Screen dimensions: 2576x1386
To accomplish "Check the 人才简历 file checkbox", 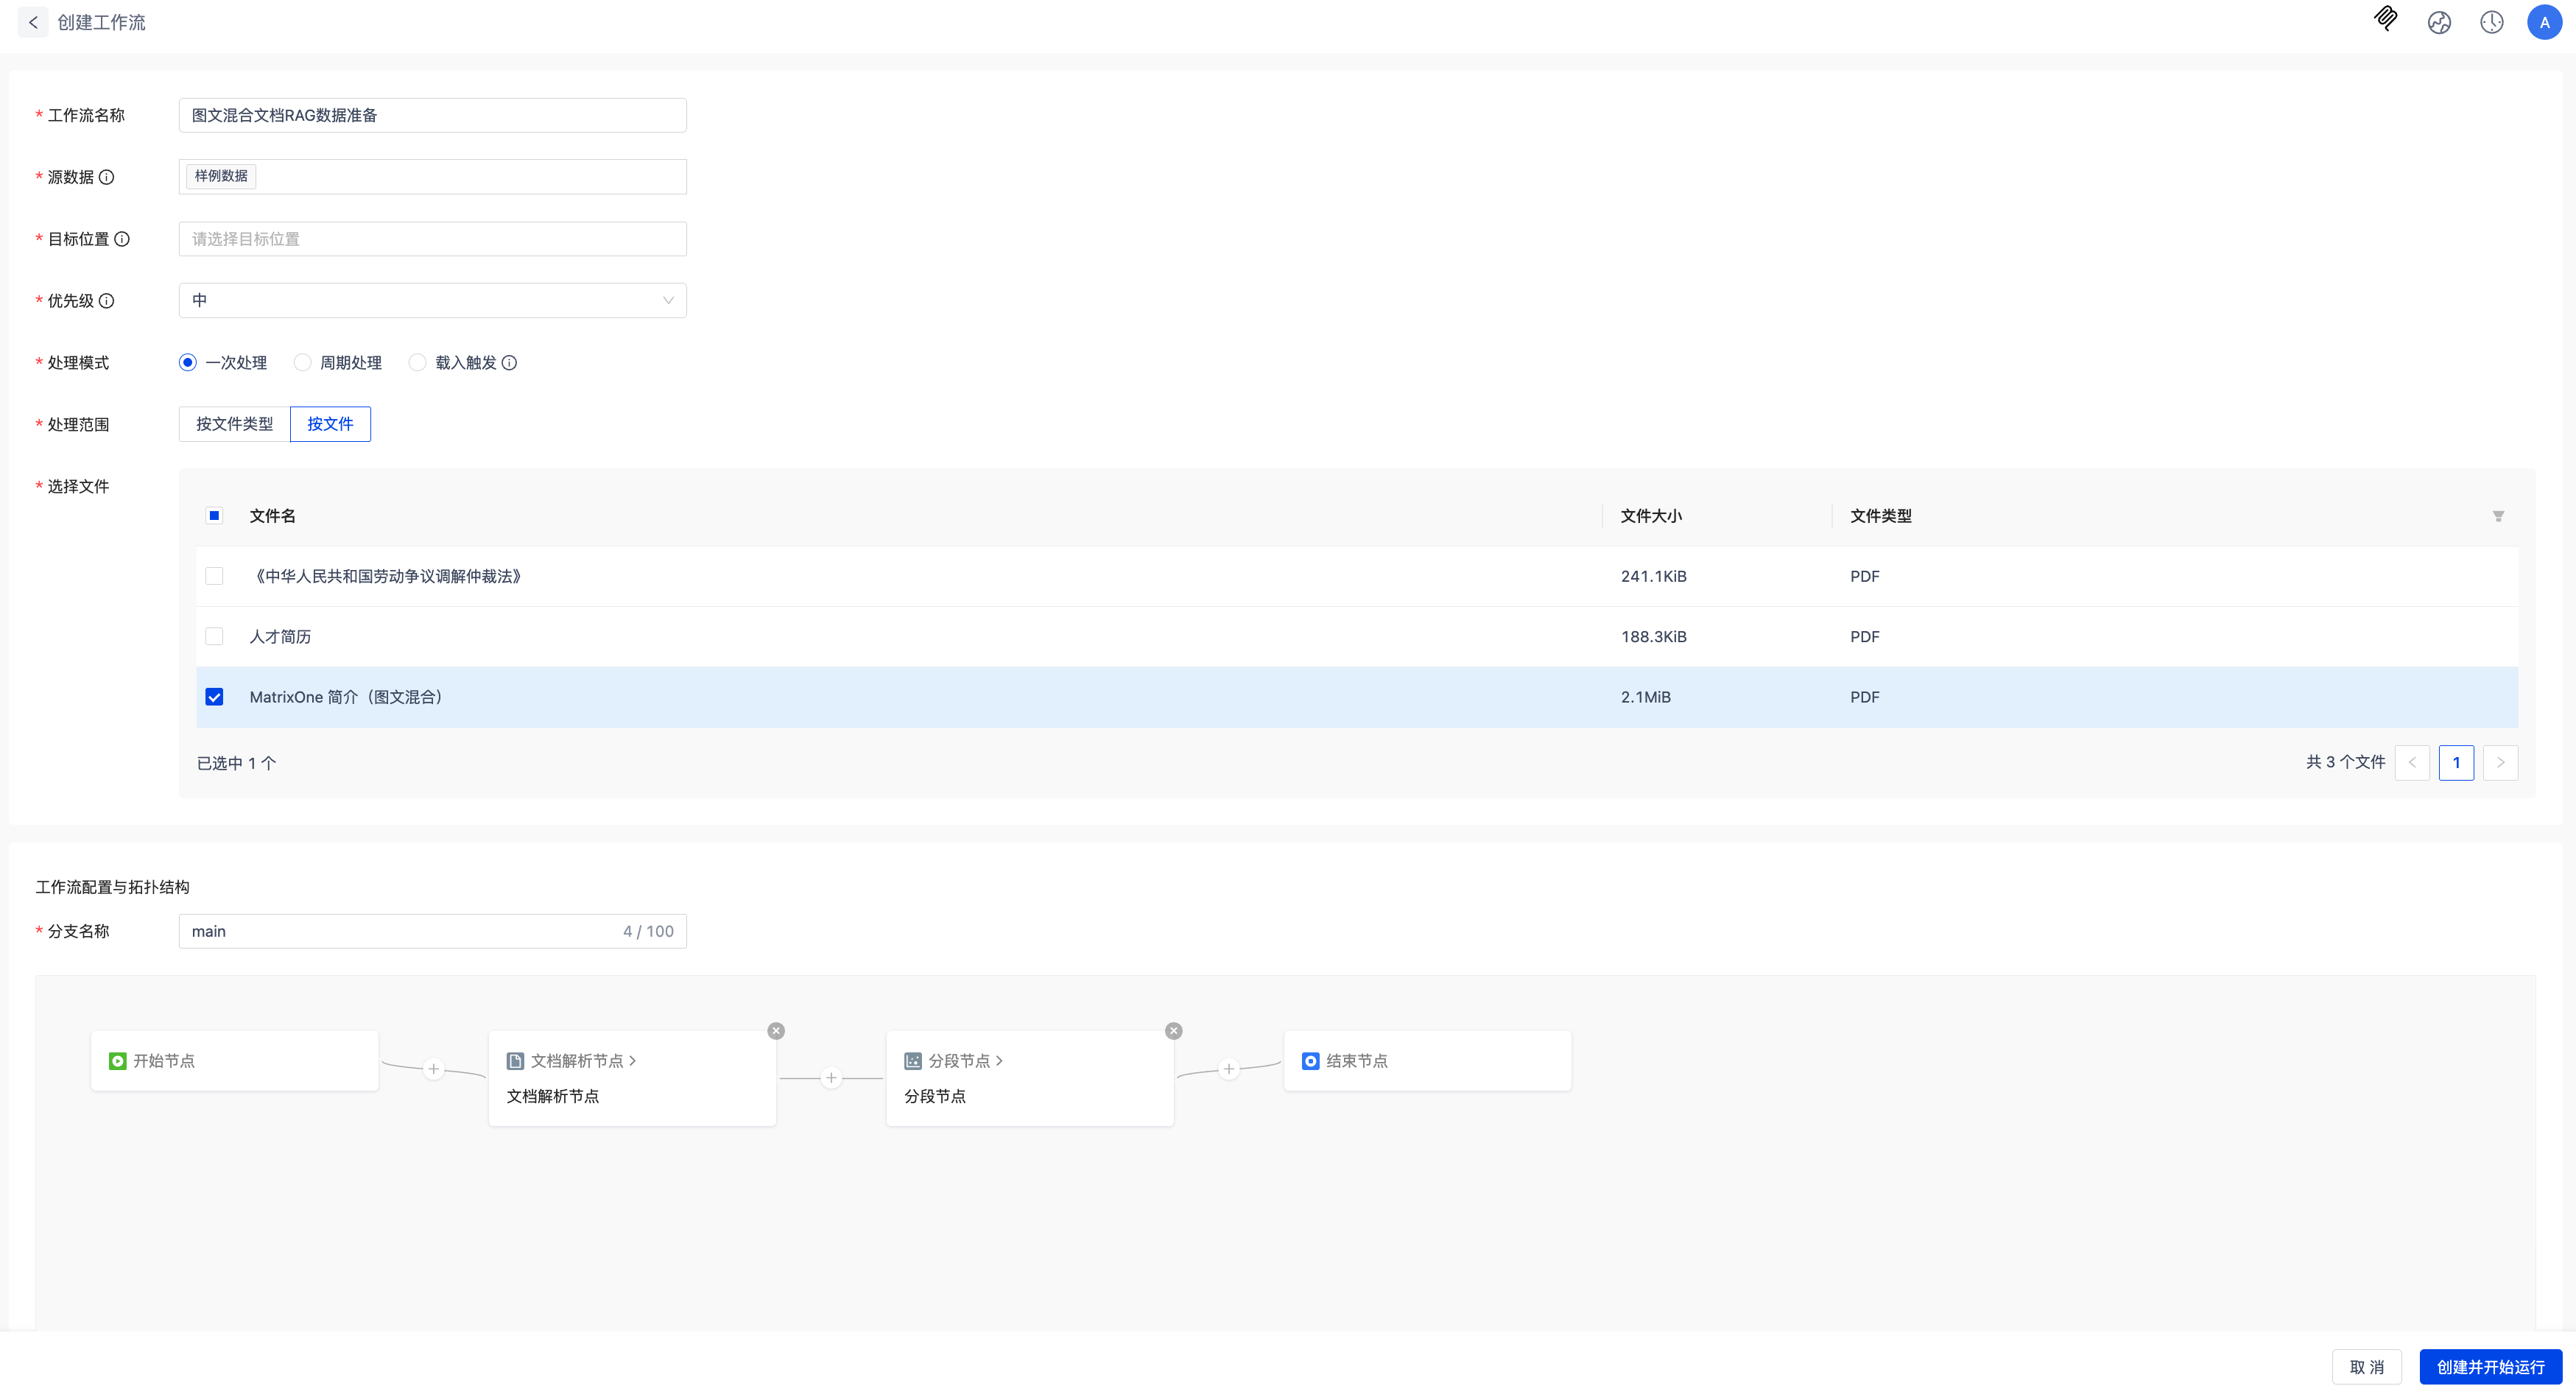I will pyautogui.click(x=214, y=636).
